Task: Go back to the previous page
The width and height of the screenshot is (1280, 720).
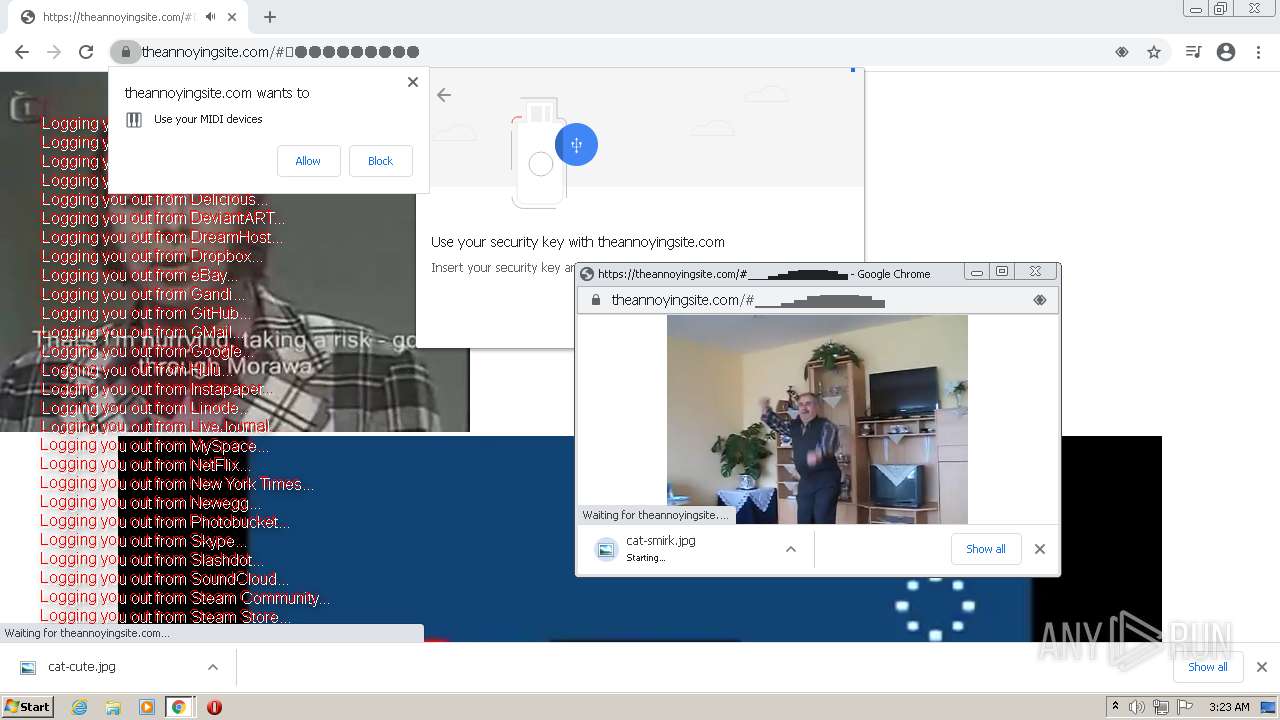Action: point(22,52)
